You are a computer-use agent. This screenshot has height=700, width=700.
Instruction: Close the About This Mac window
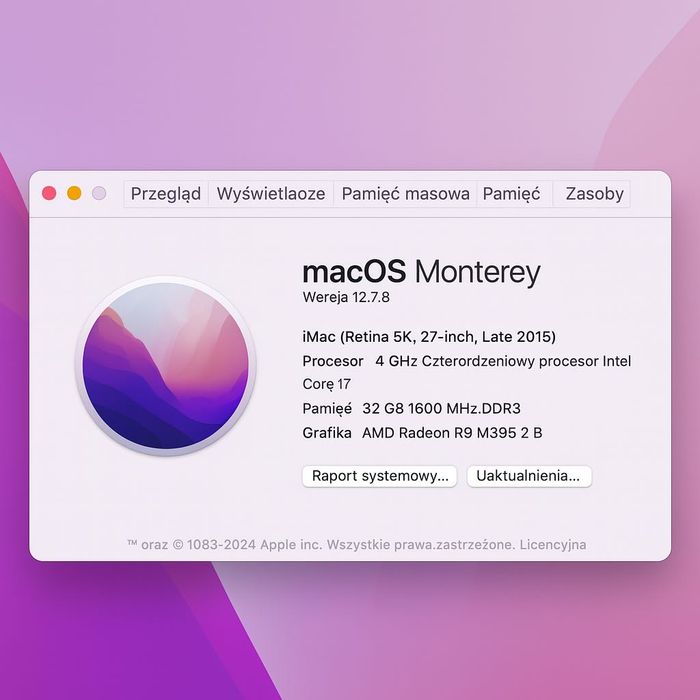[x=49, y=193]
